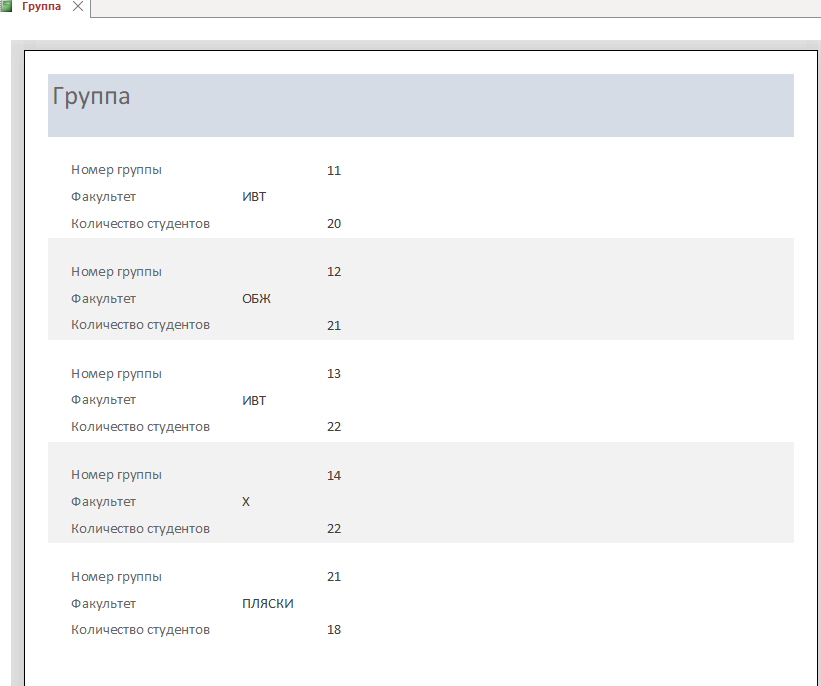821x686 pixels.
Task: Click Номер группы label beside 14
Action: (x=116, y=475)
